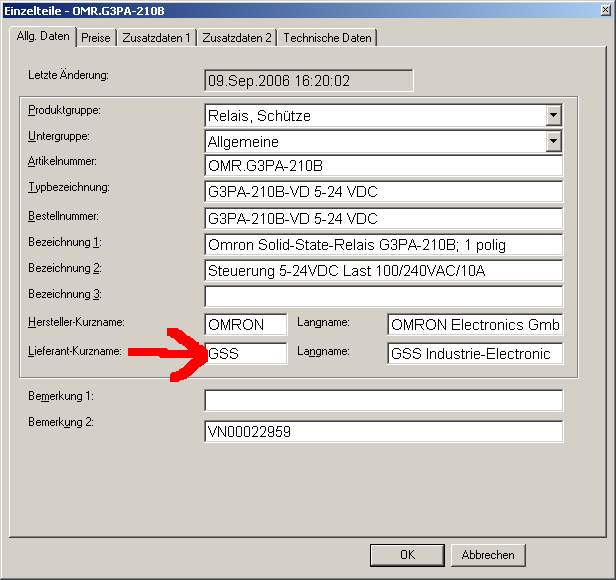This screenshot has height=580, width=616.
Task: Click the Lieferant-Kurzname label
Action: click(x=75, y=351)
